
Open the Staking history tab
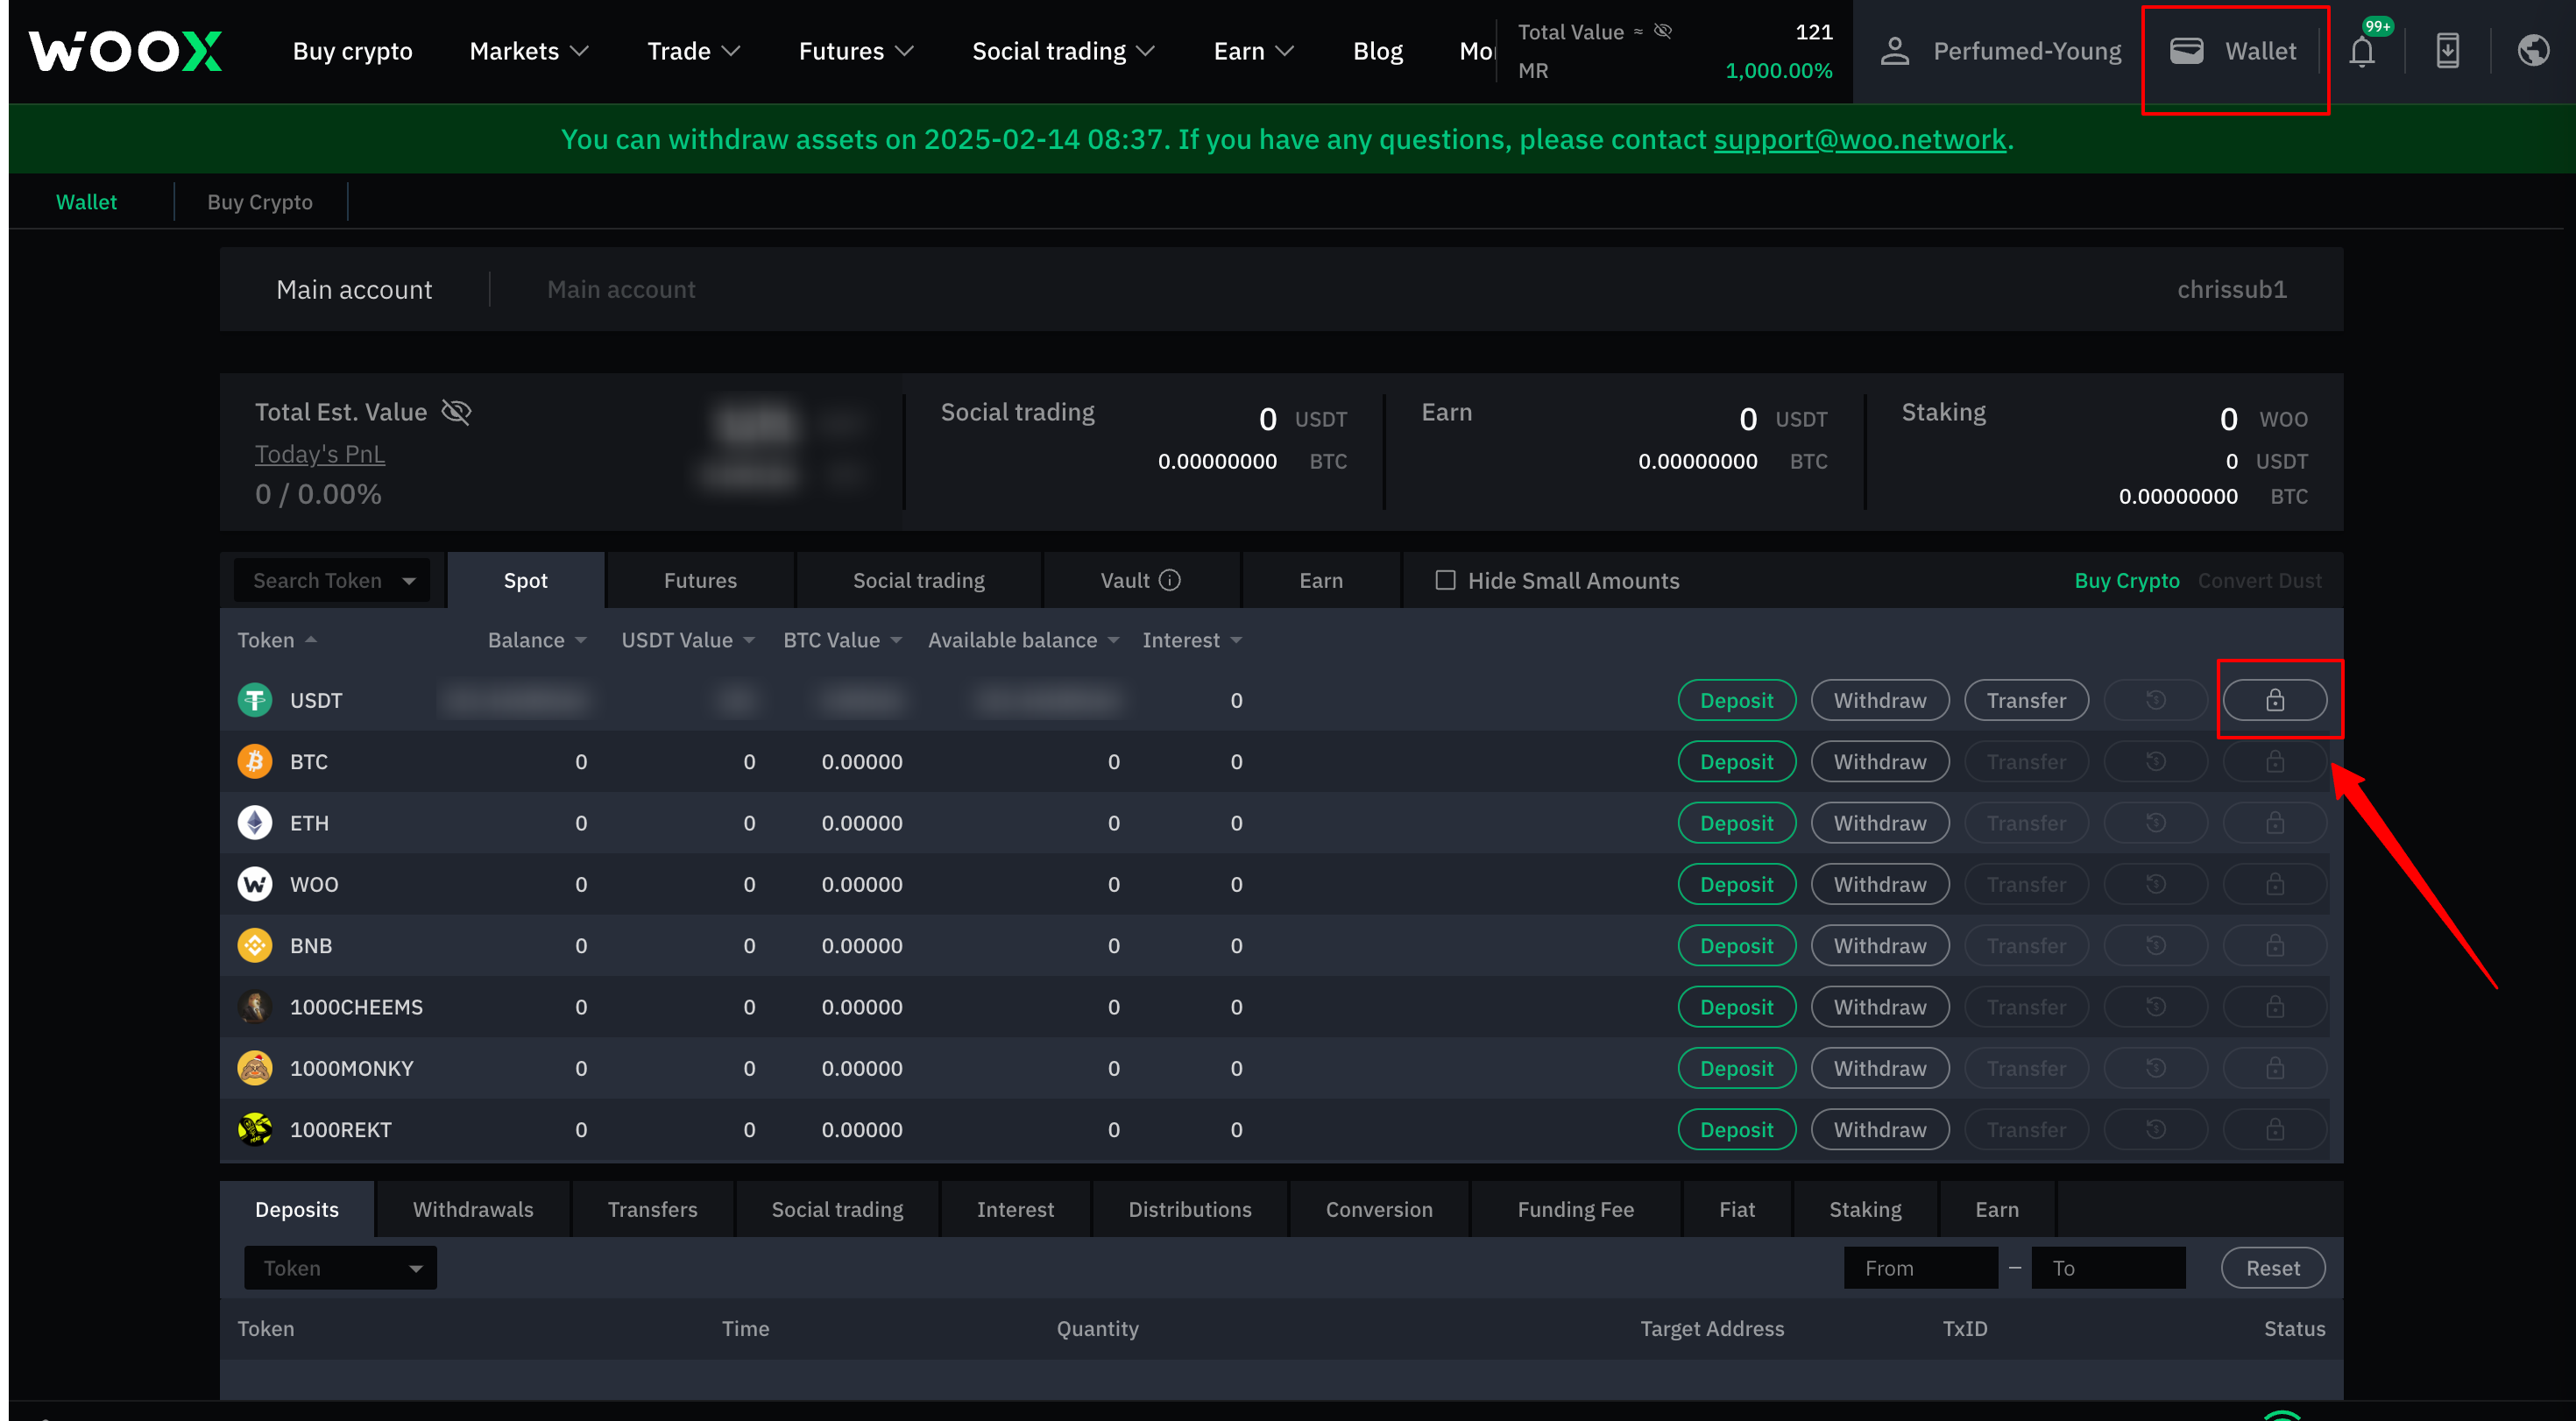click(1865, 1209)
